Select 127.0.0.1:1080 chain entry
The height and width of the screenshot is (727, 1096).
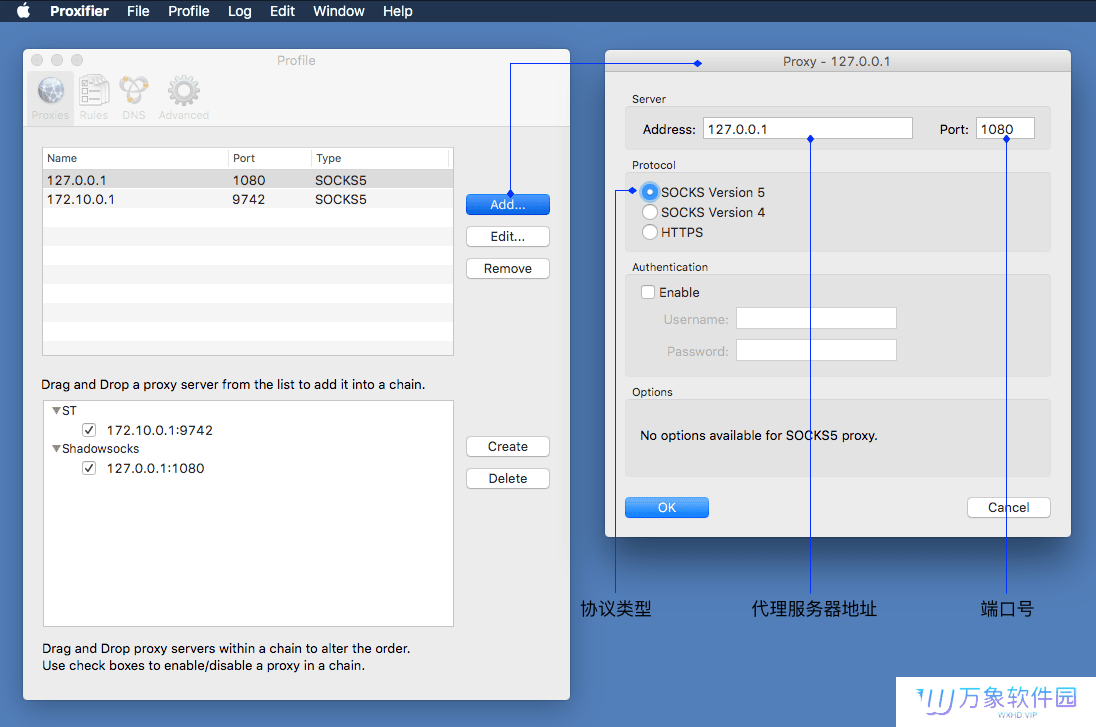pyautogui.click(x=155, y=468)
